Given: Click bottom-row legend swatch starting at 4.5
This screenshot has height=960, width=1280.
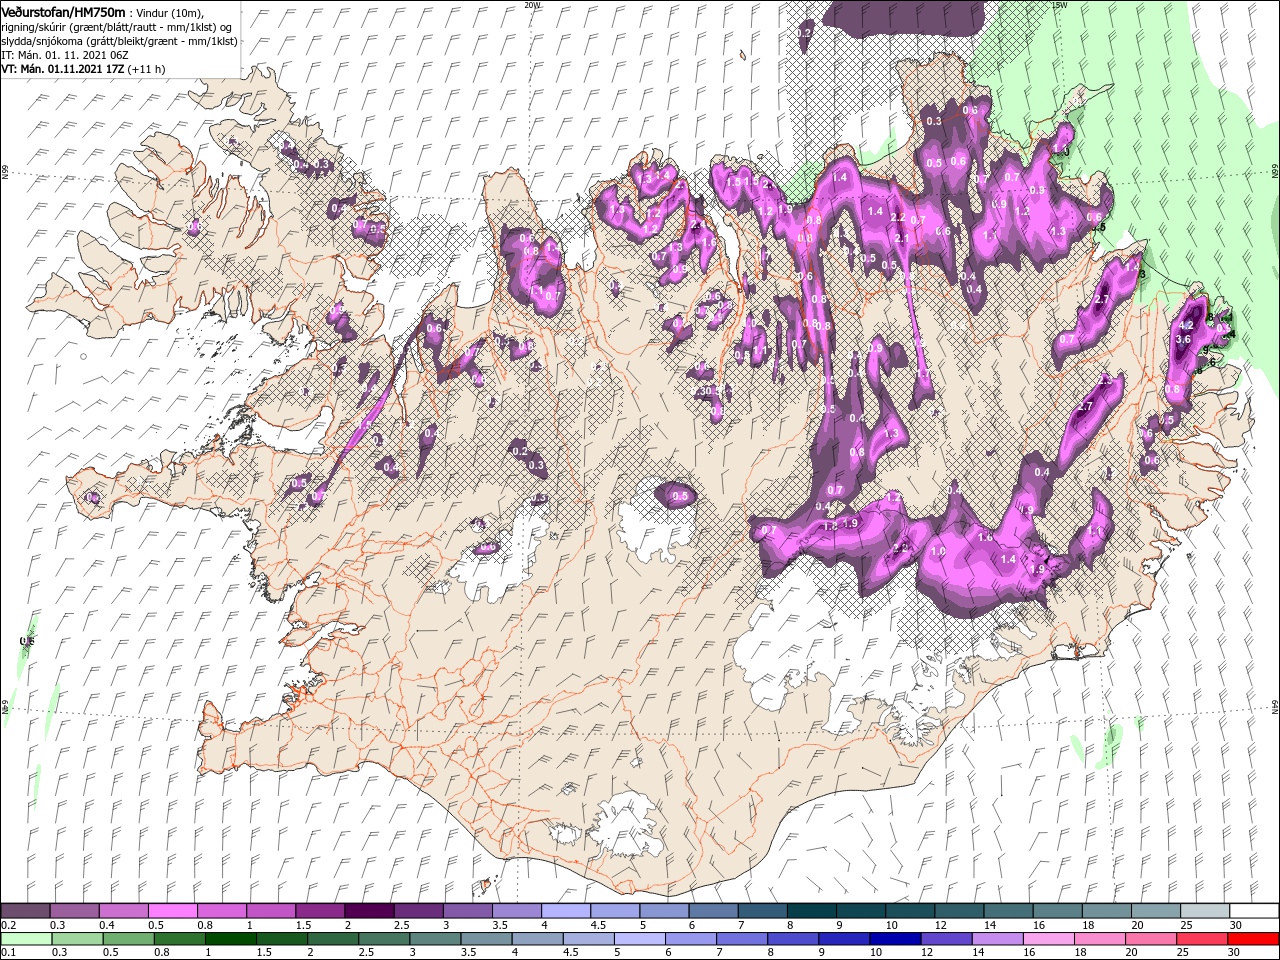Looking at the screenshot, I should (x=587, y=939).
